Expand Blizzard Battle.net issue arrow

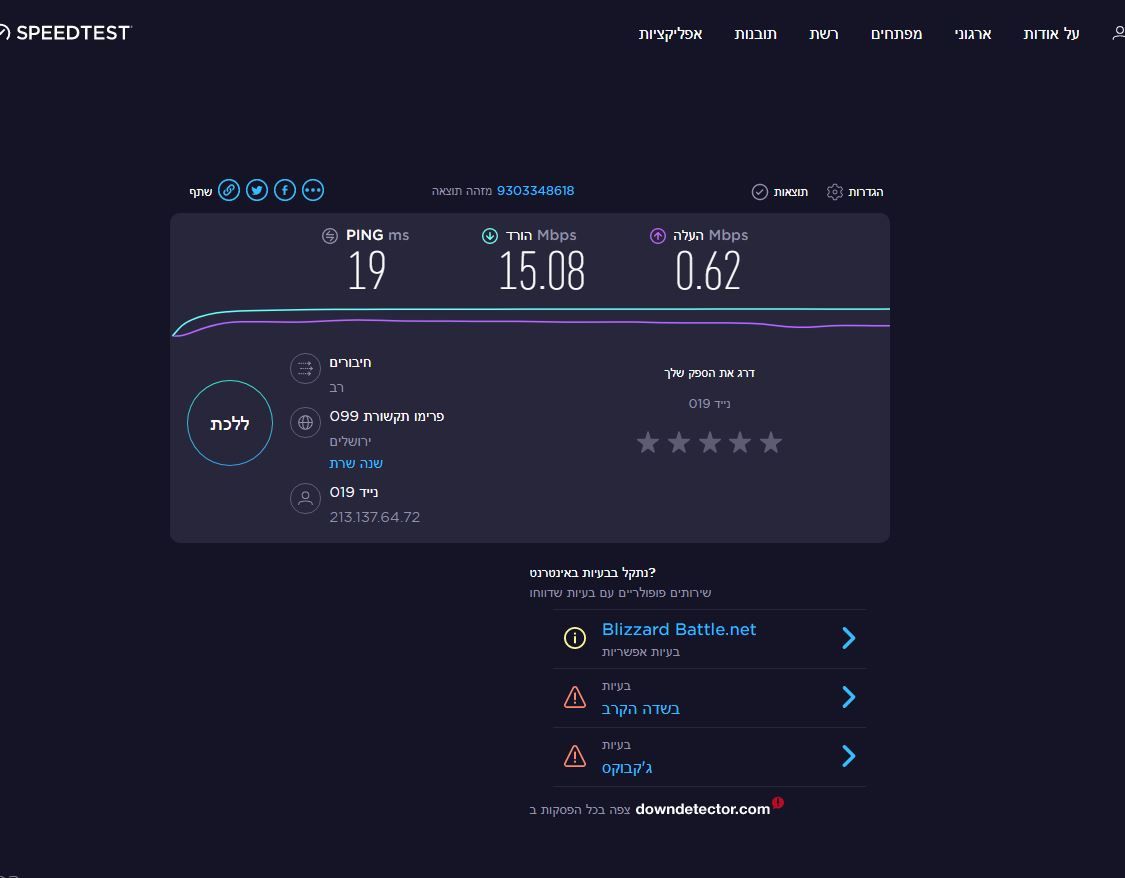click(848, 638)
